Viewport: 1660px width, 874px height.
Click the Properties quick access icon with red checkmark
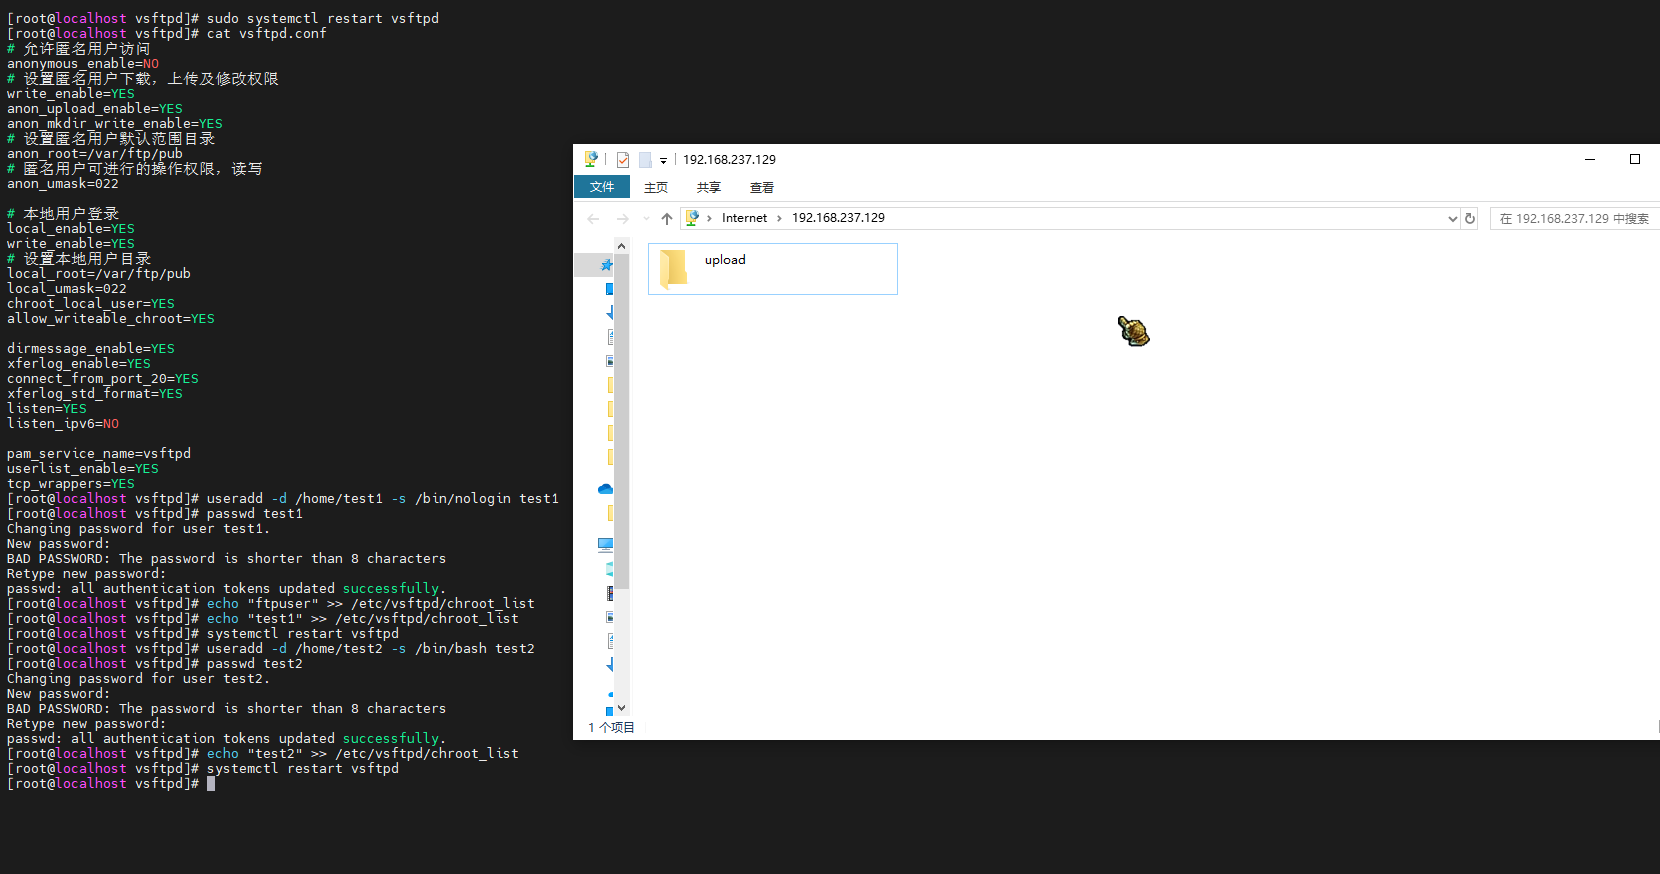pos(623,160)
